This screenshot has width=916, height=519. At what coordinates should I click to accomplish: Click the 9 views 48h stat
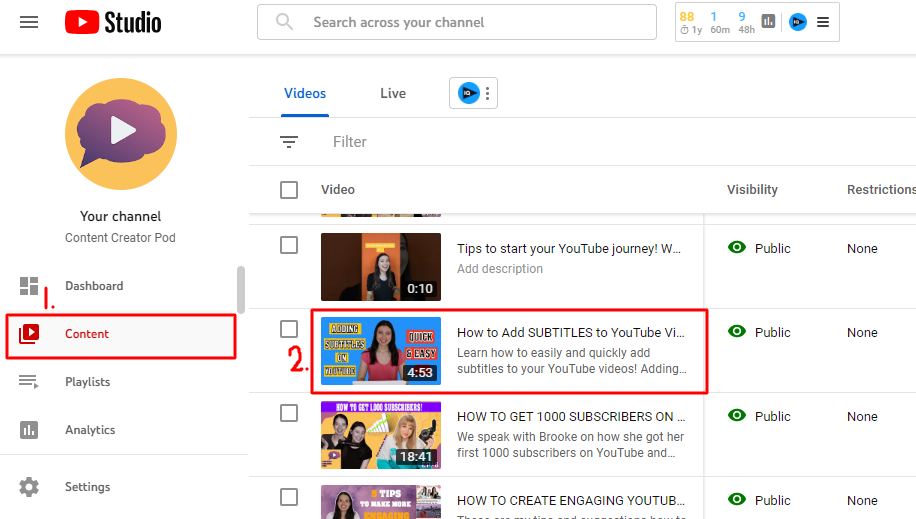(x=746, y=22)
